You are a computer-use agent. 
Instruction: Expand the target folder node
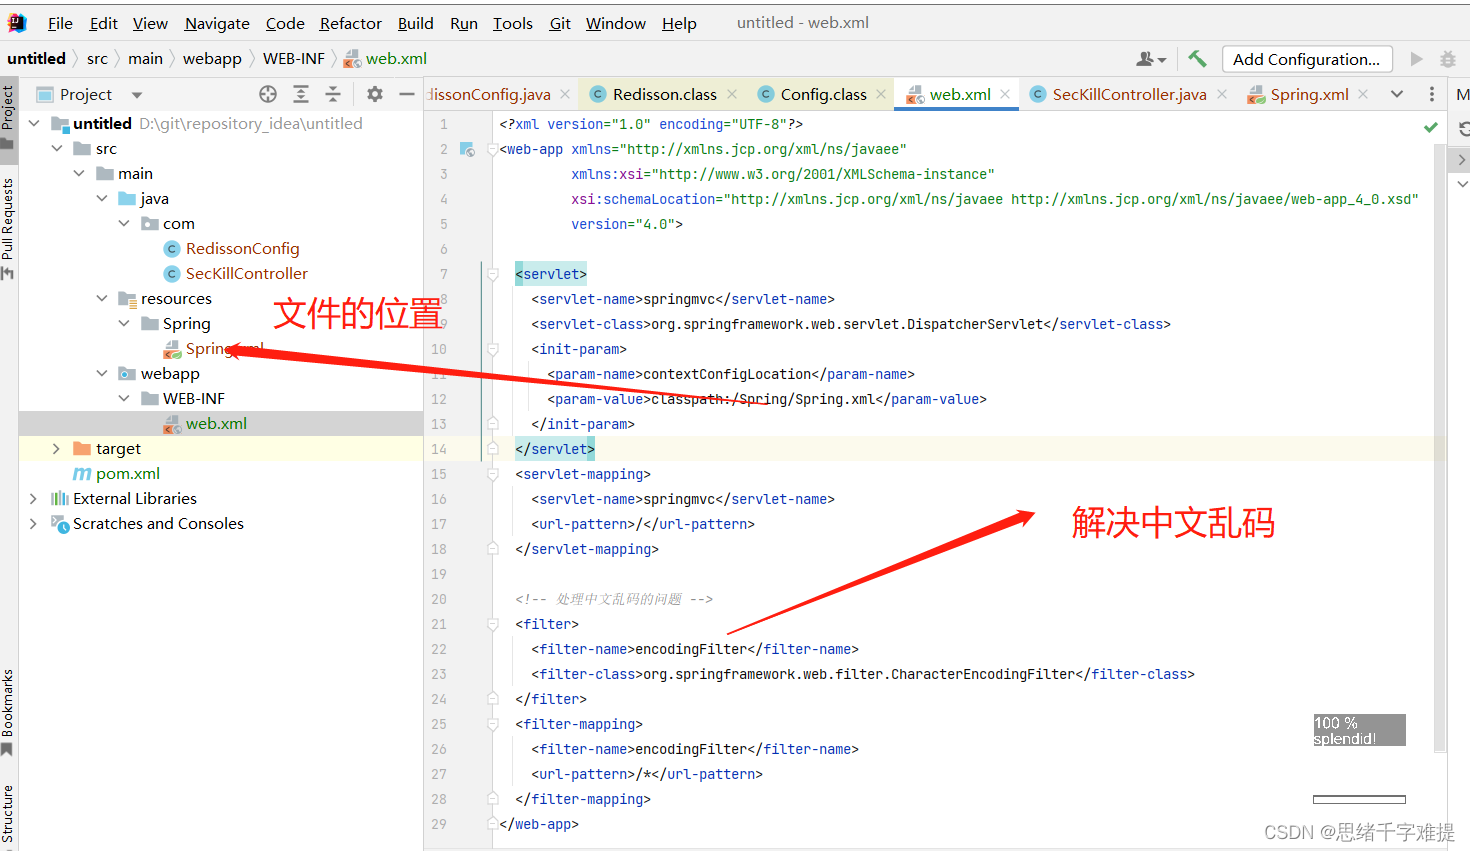click(56, 448)
